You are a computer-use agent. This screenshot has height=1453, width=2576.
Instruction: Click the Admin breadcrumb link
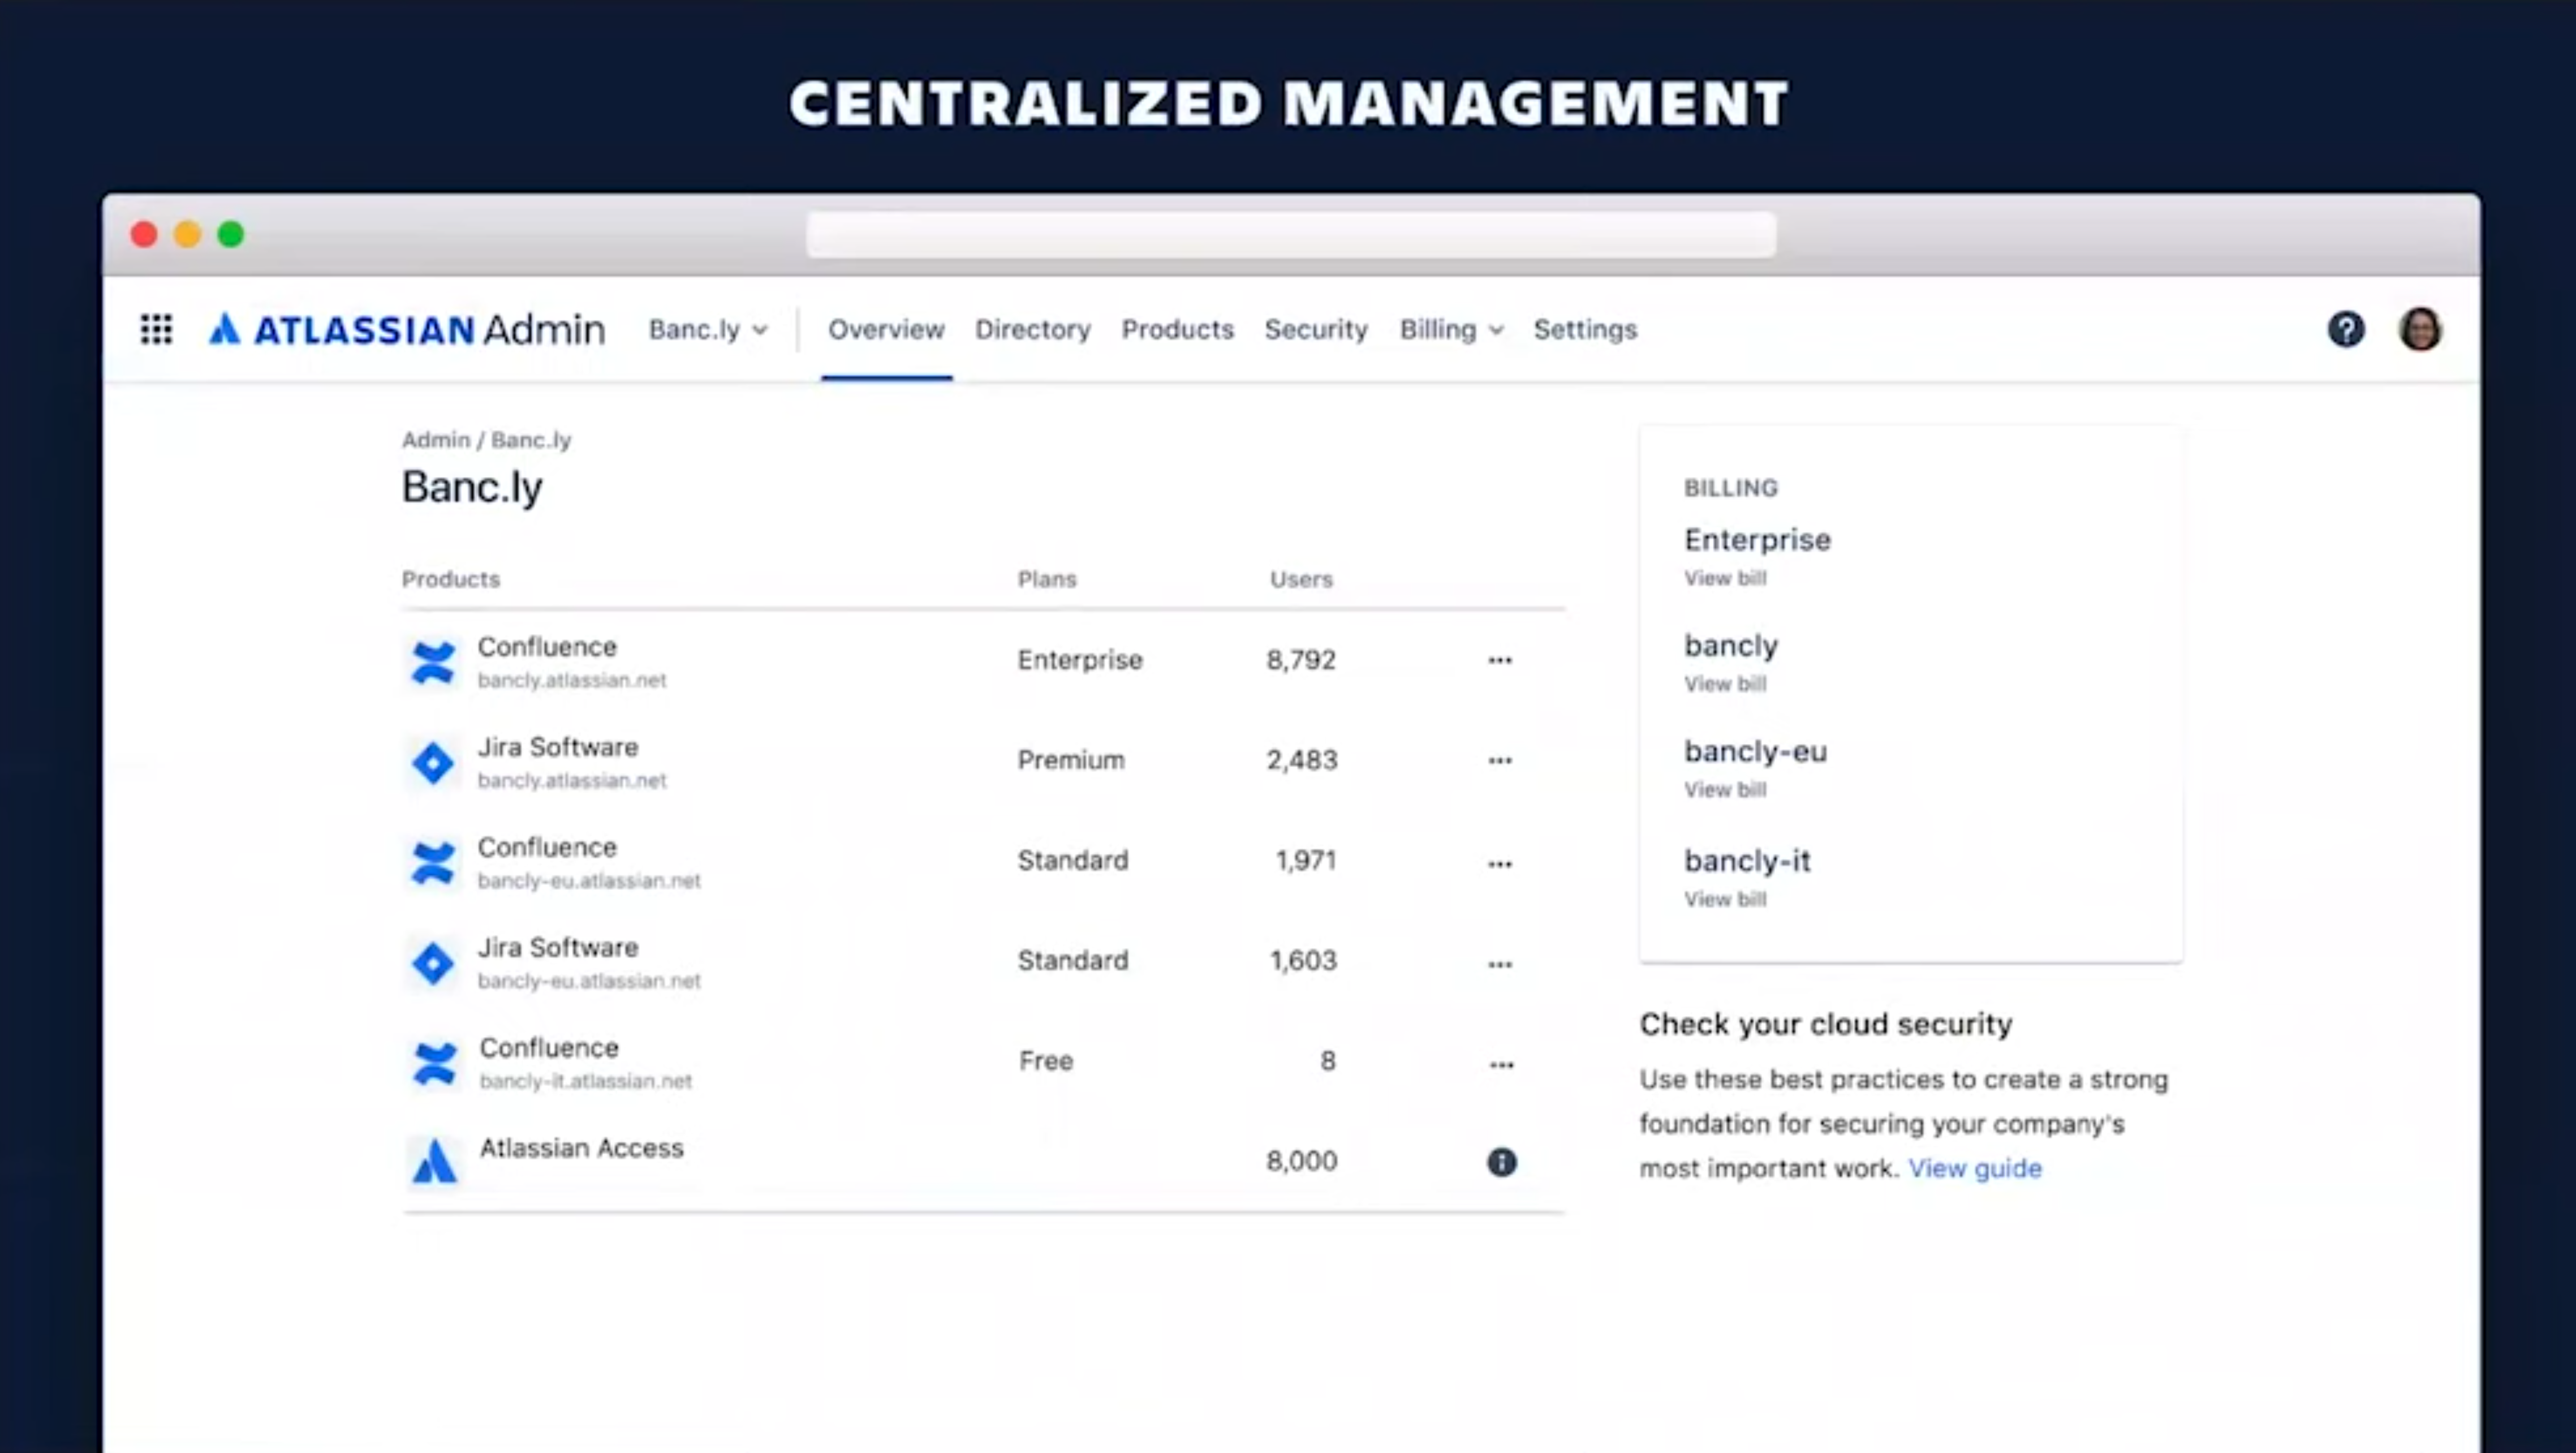435,440
